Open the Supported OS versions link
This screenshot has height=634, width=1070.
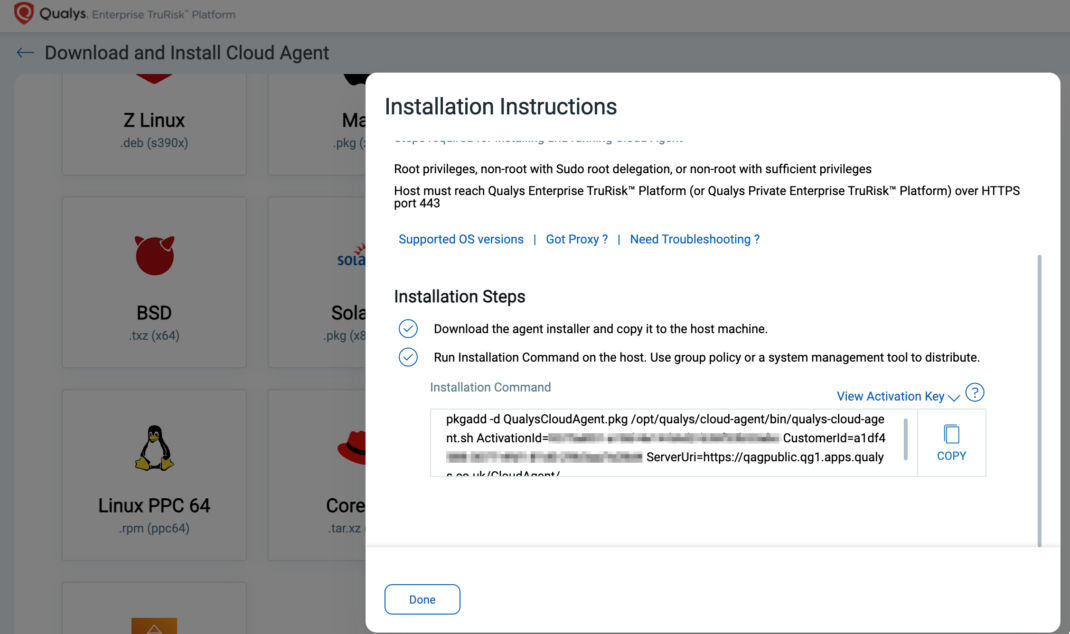click(x=461, y=240)
